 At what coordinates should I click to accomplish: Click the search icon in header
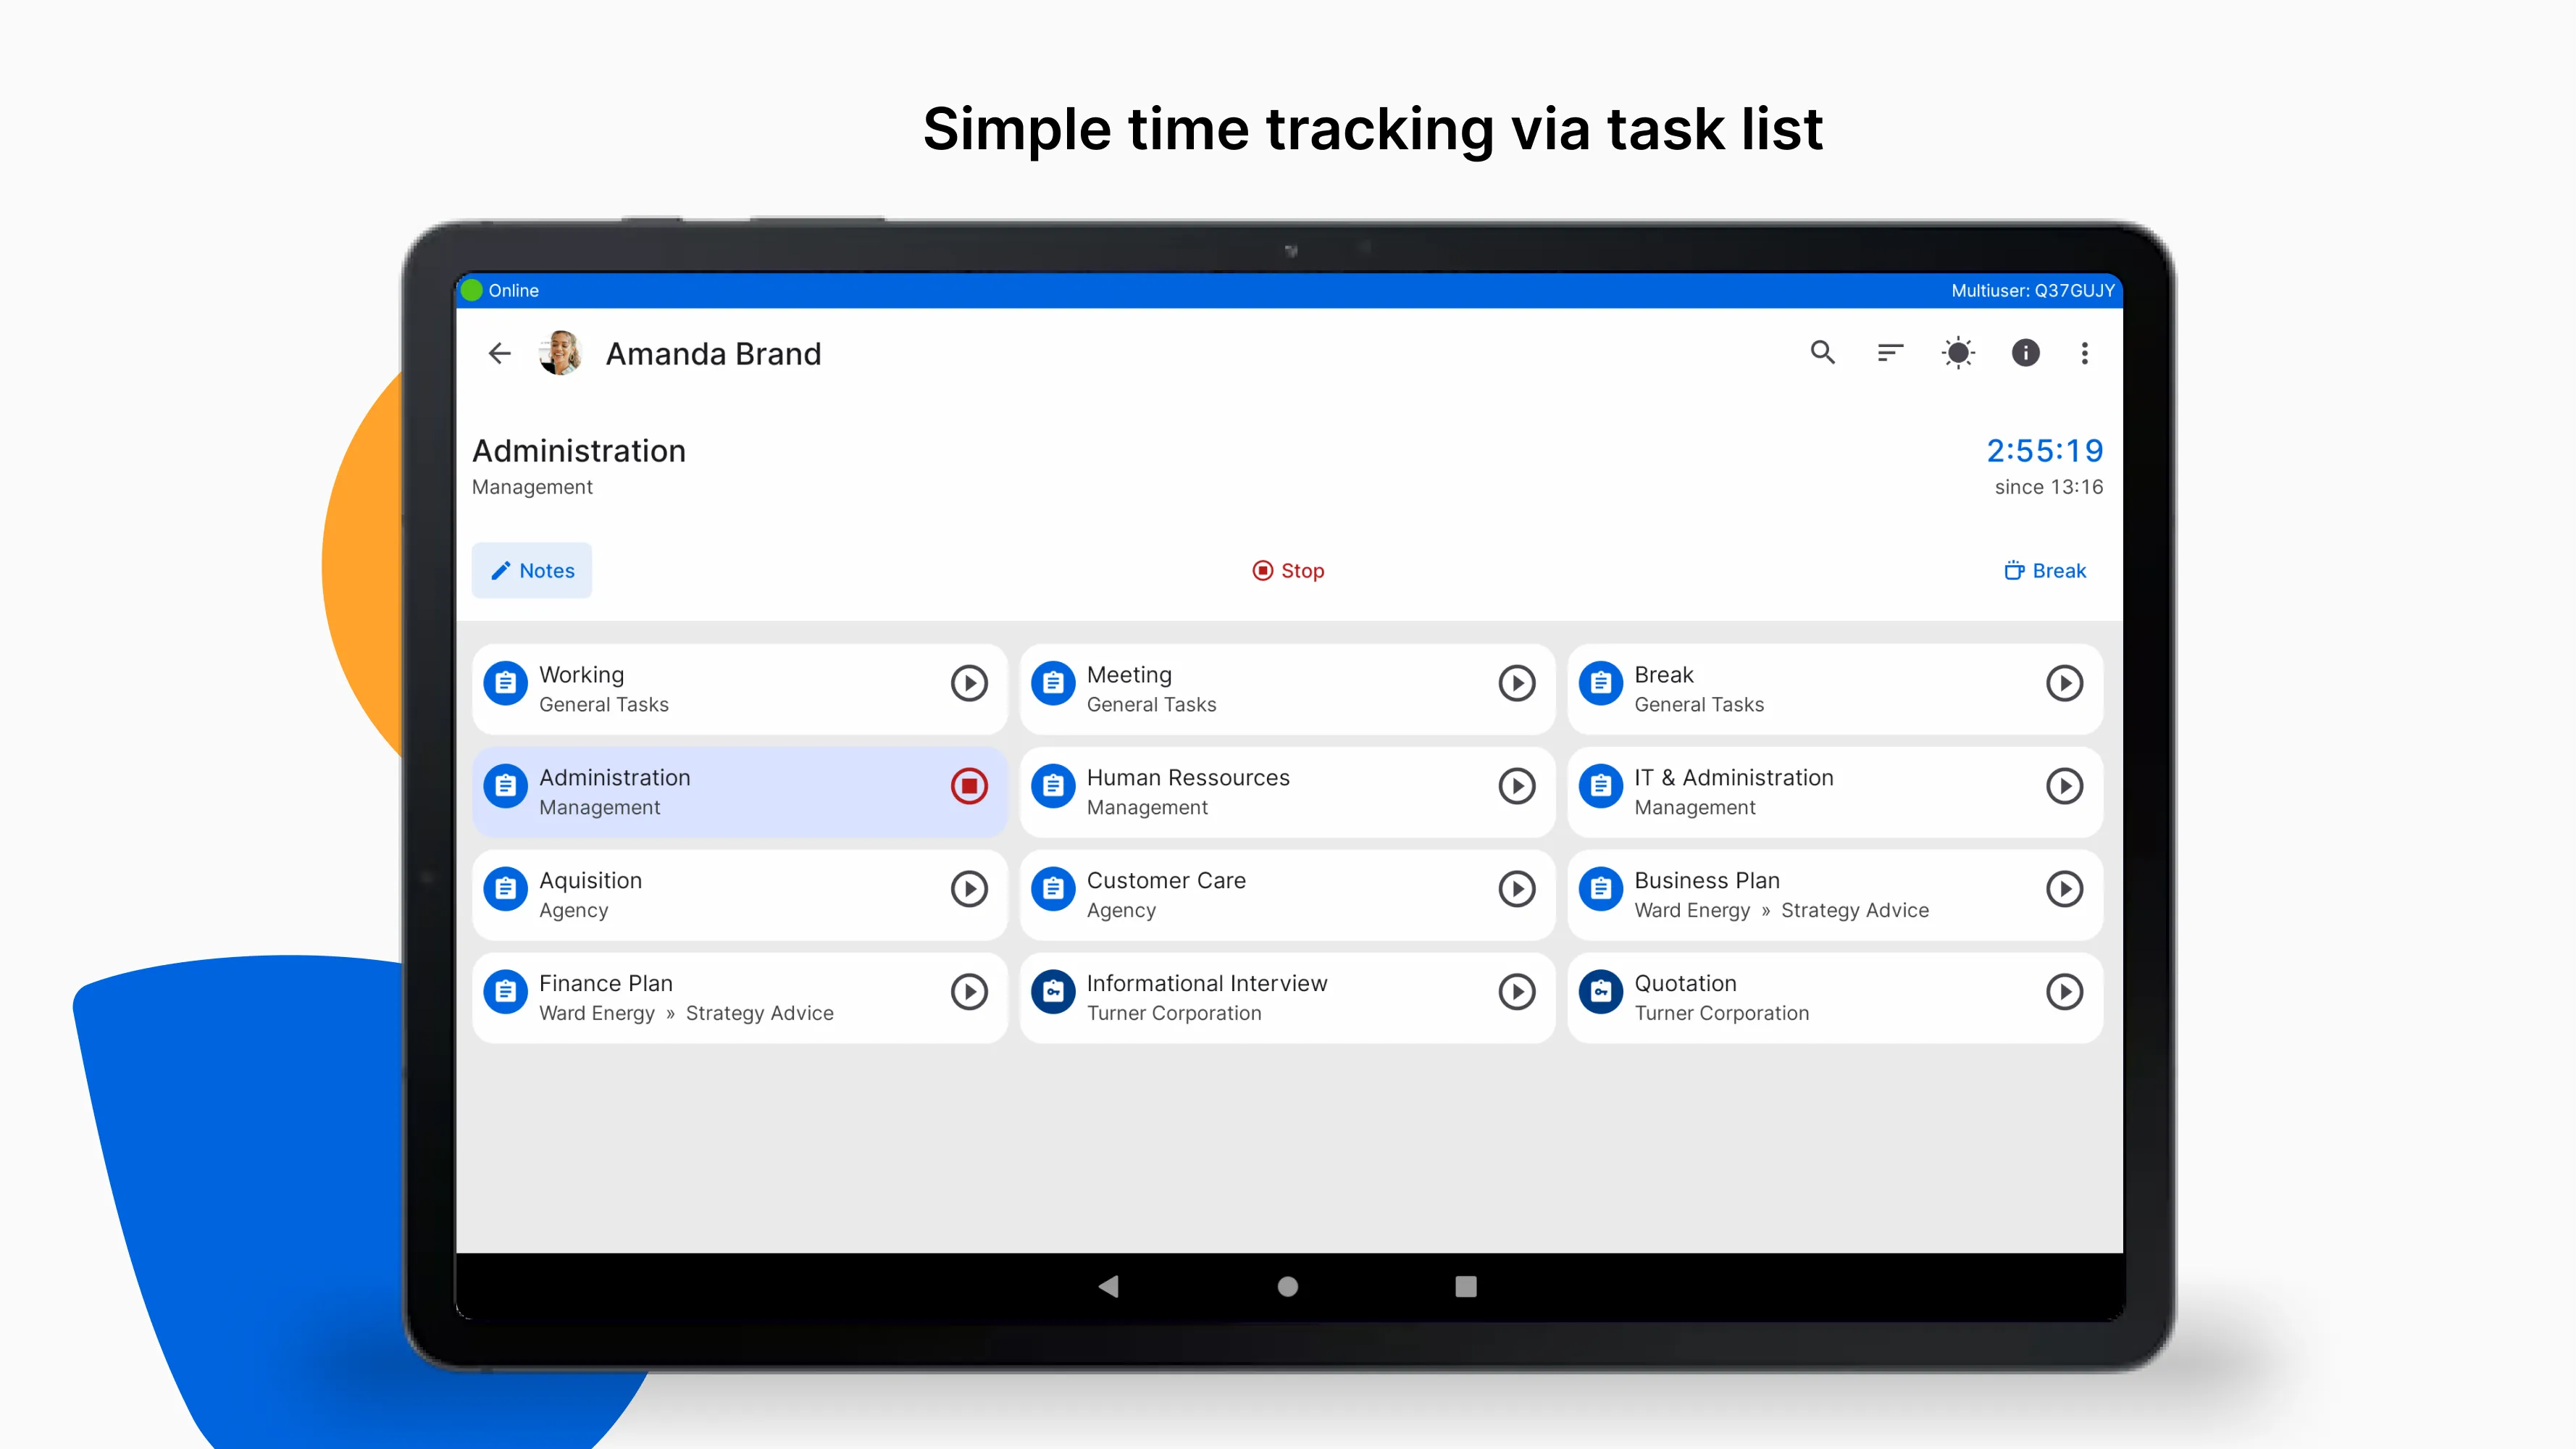click(x=1823, y=352)
